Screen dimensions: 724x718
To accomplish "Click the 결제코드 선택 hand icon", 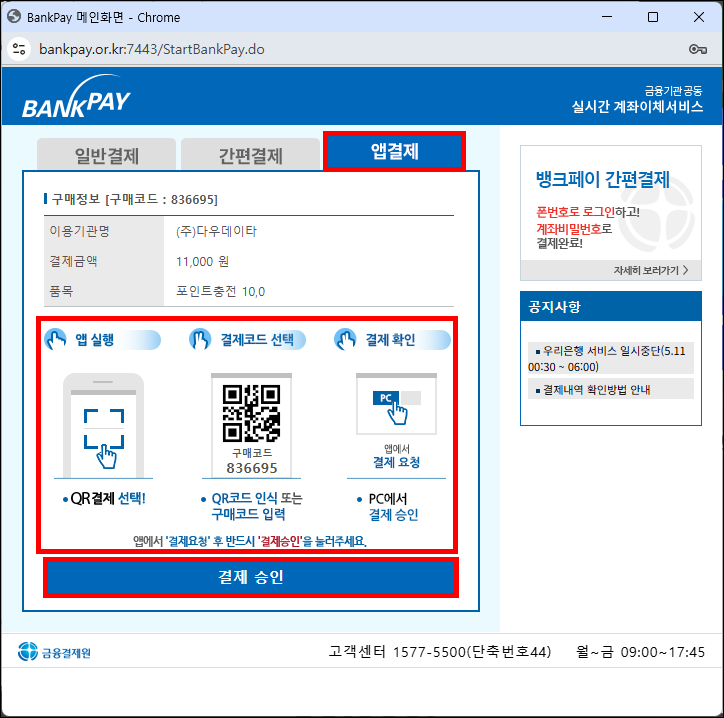I will click(x=200, y=340).
